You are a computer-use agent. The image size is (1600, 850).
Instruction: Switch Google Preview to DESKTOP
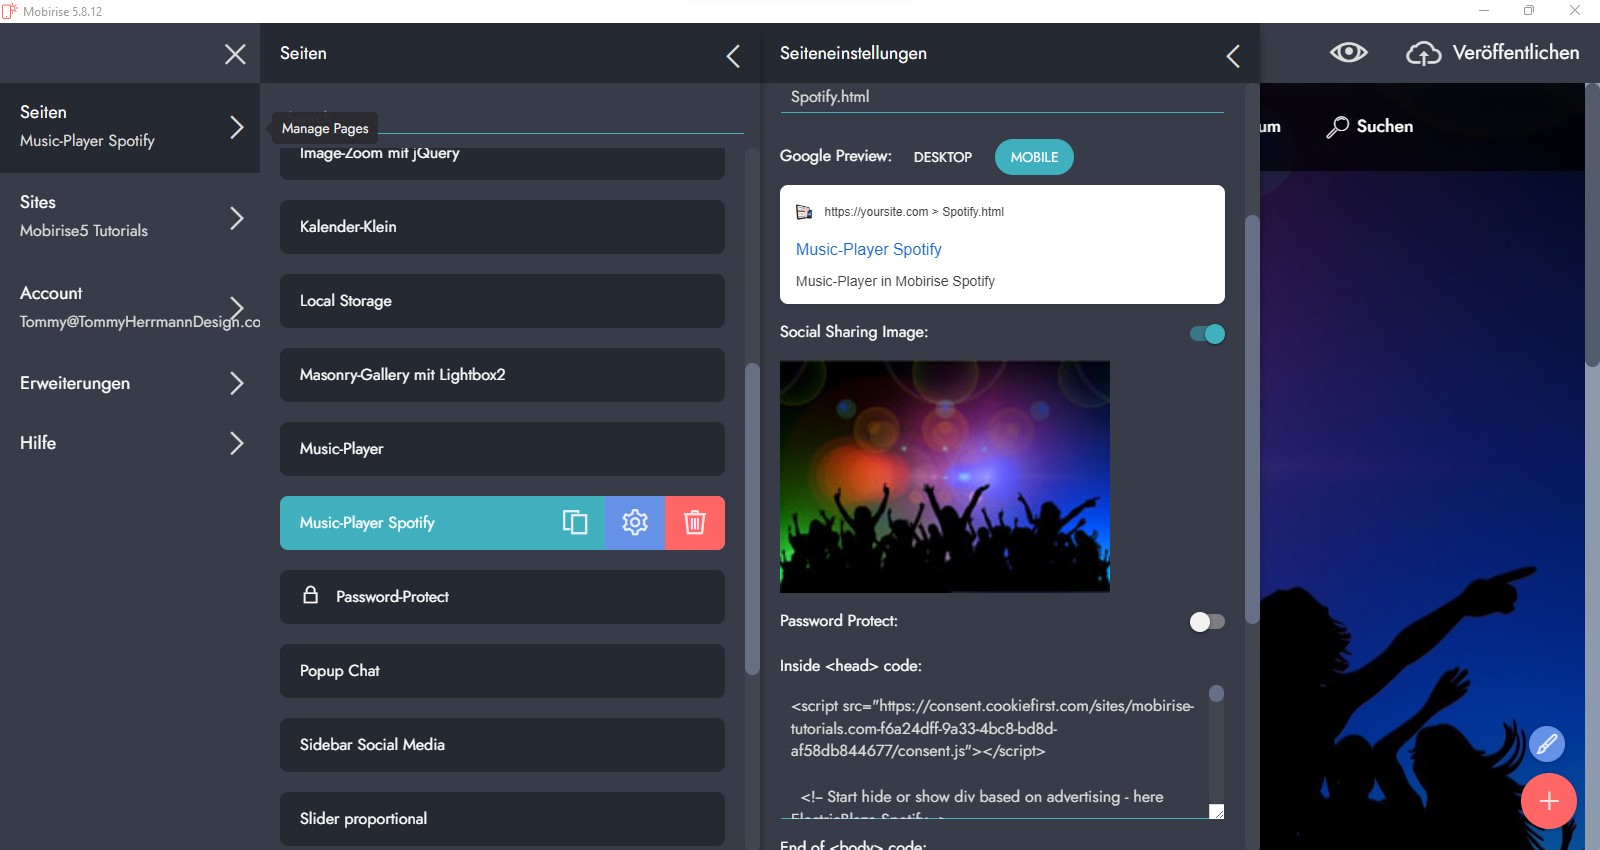943,157
